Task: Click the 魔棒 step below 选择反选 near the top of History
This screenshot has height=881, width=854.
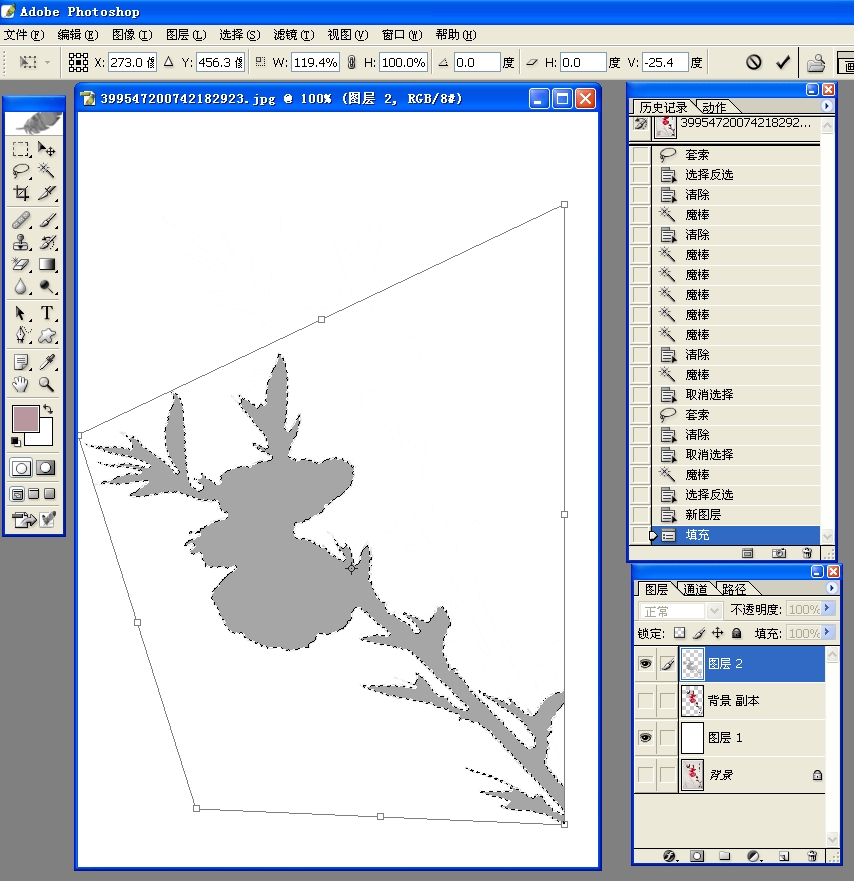Action: 696,215
